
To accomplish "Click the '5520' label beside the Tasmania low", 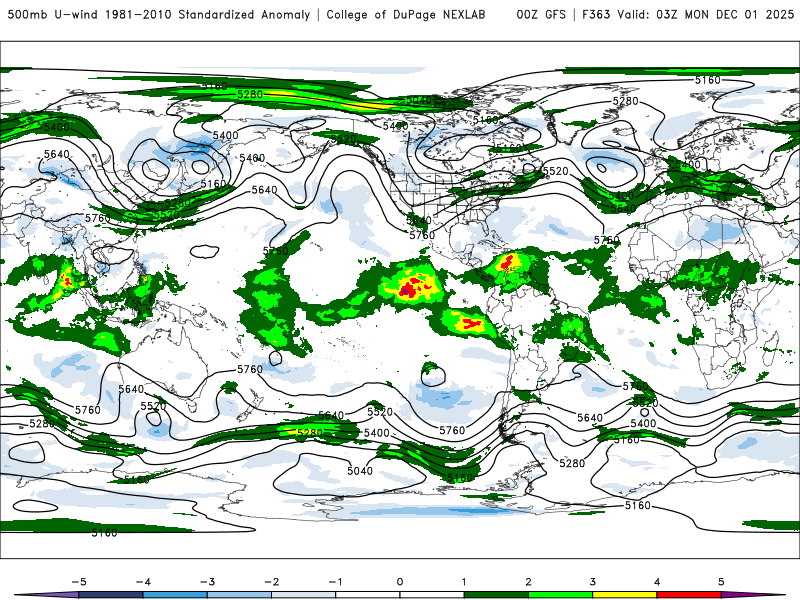I will click(x=154, y=406).
